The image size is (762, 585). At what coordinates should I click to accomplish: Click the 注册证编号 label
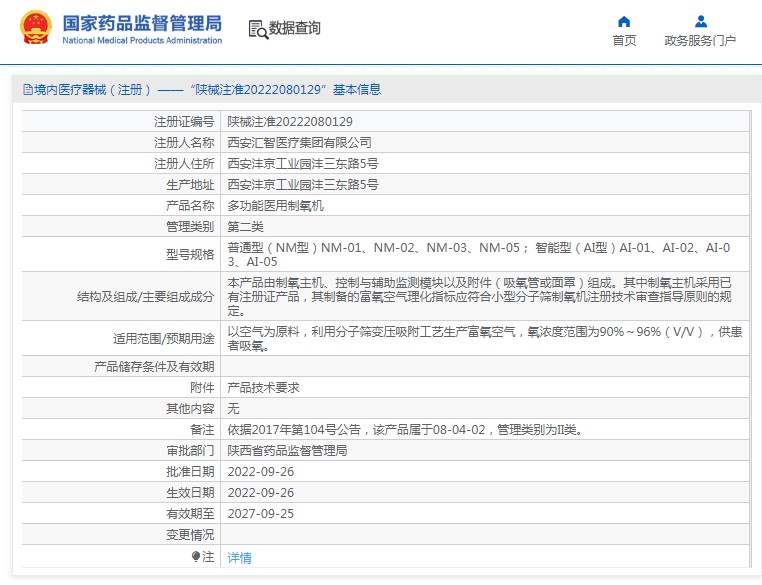point(184,121)
